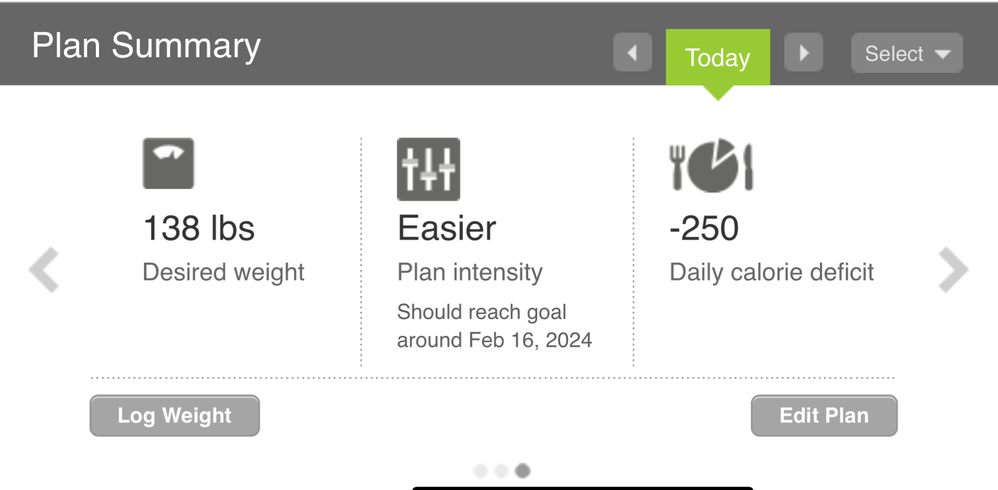Slide summary cards left with chevron
998x490 pixels.
click(x=44, y=271)
